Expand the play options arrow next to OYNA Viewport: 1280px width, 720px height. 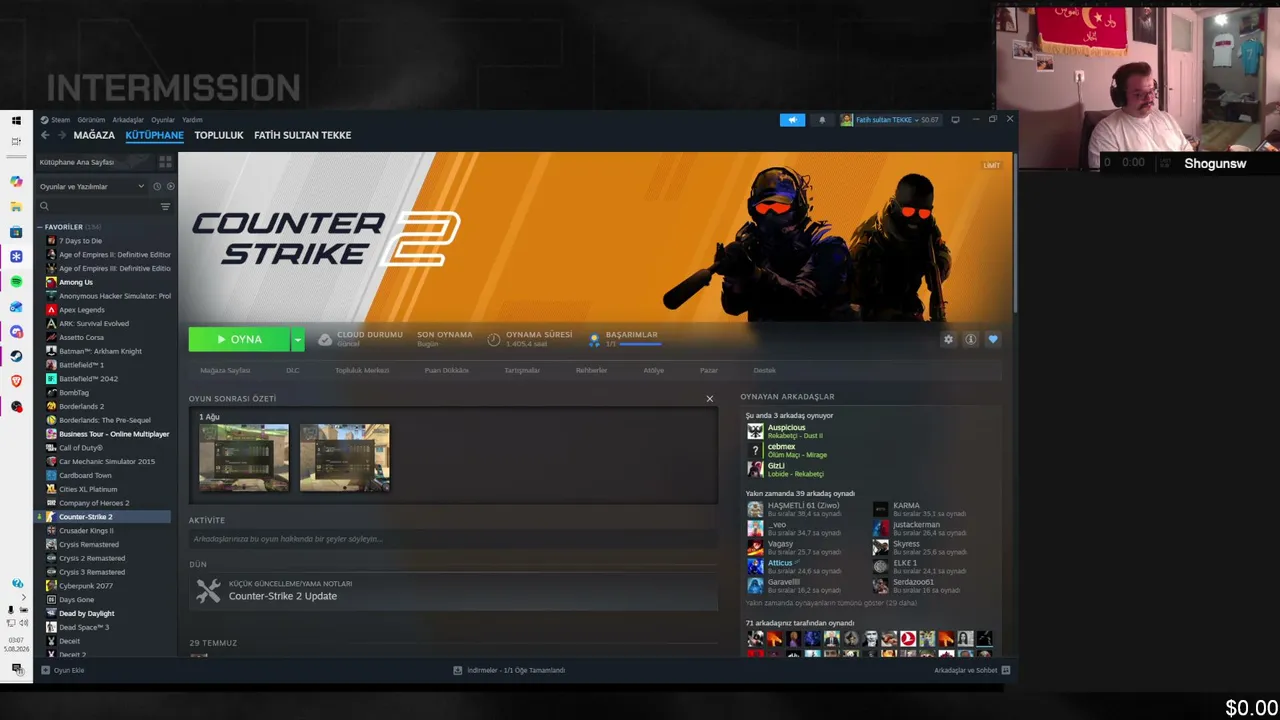coord(297,340)
